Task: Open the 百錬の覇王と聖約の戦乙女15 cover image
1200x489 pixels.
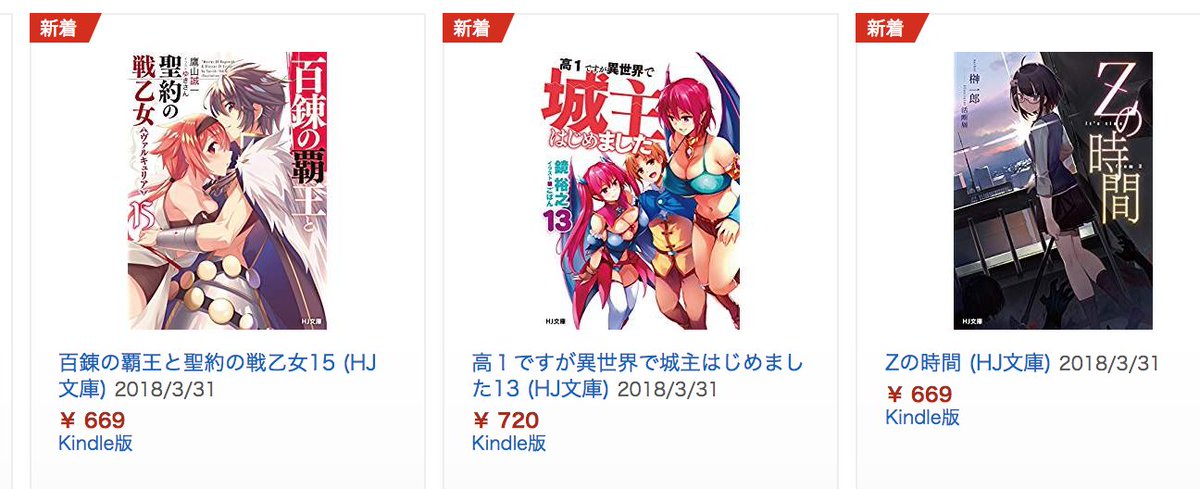Action: coord(227,190)
